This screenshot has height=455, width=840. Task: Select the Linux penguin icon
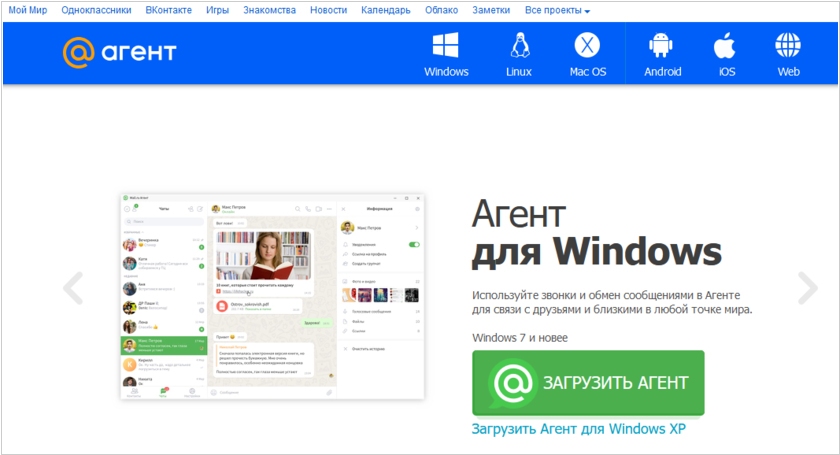point(520,45)
